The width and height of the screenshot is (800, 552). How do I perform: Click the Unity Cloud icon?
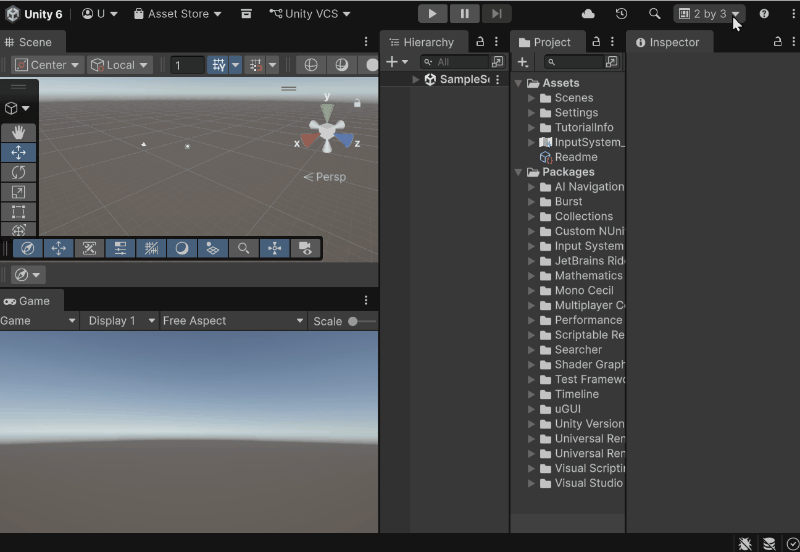(588, 14)
